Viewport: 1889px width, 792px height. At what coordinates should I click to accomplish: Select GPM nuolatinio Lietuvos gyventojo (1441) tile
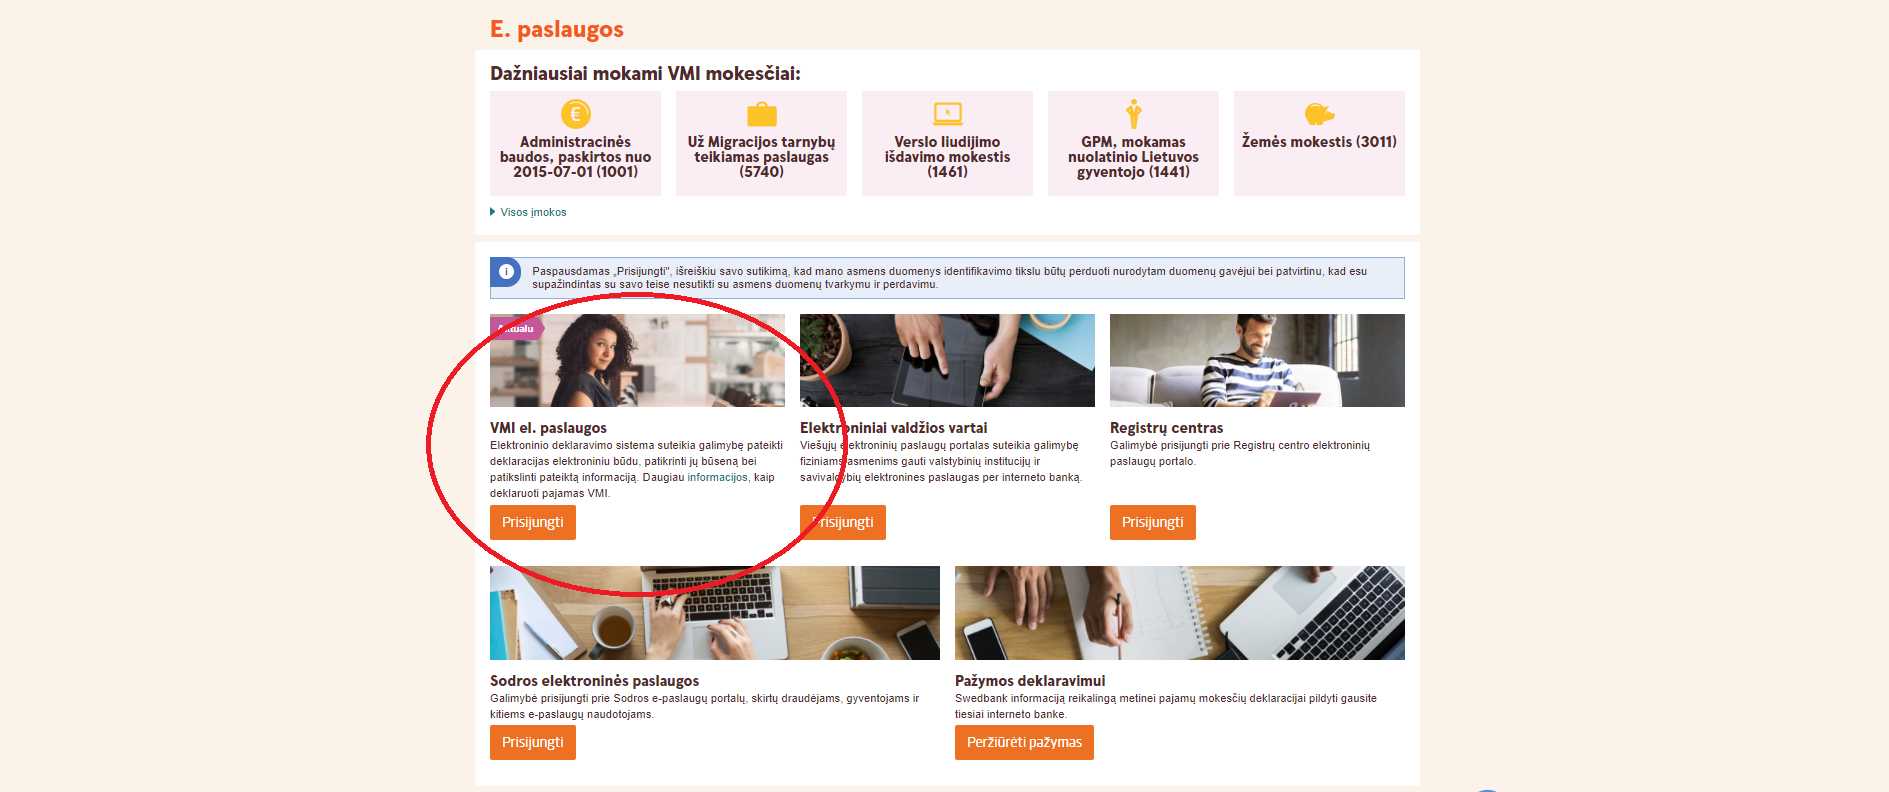(x=1133, y=143)
